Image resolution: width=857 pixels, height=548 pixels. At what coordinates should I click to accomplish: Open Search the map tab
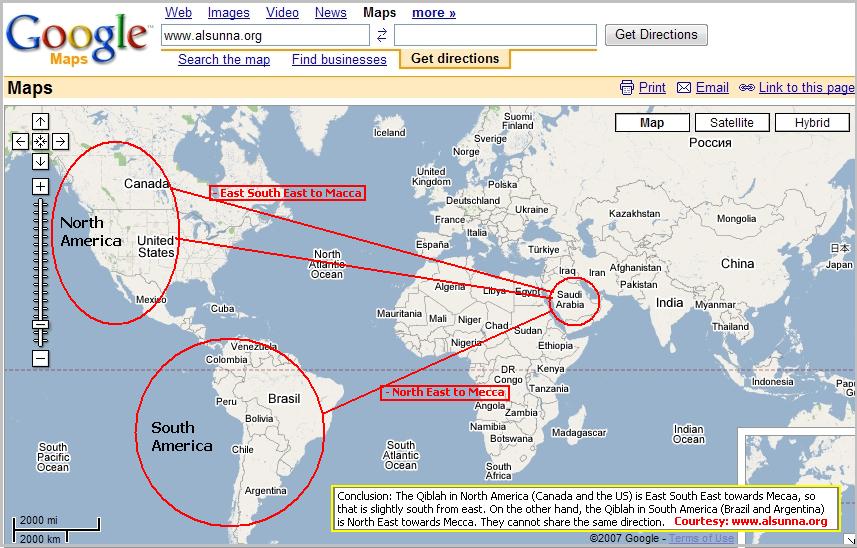pyautogui.click(x=224, y=60)
